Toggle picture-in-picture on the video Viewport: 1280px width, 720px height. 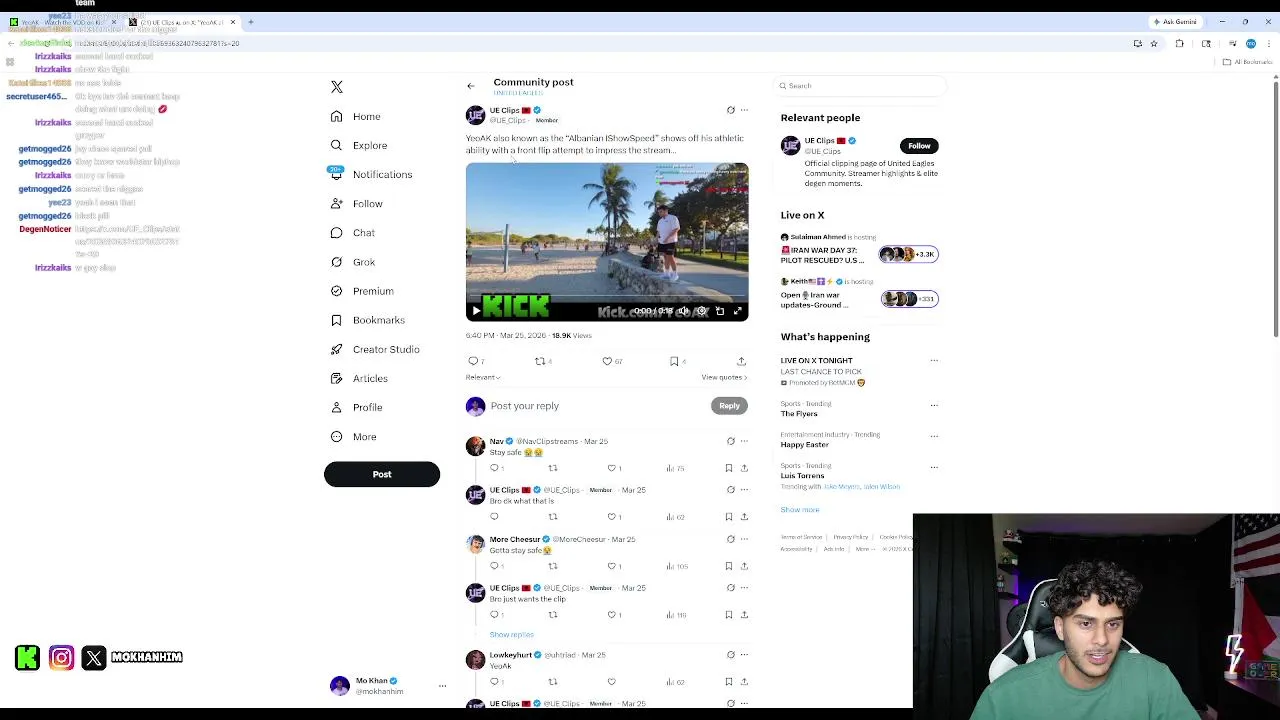coord(720,311)
